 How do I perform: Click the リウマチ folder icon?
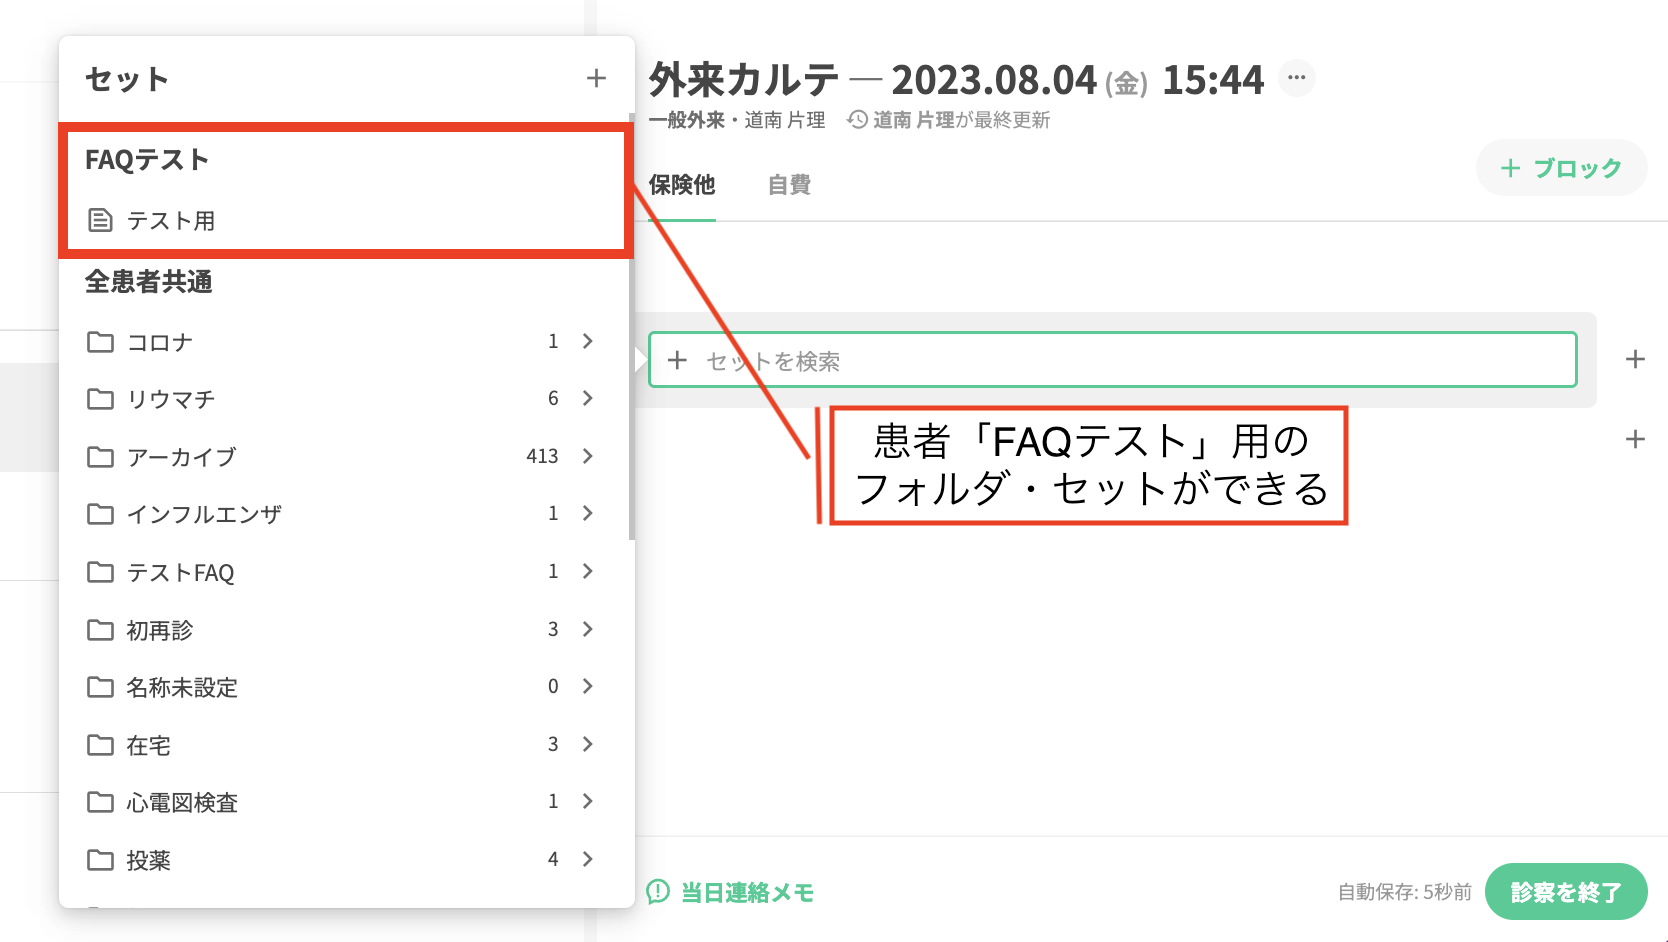click(x=100, y=399)
